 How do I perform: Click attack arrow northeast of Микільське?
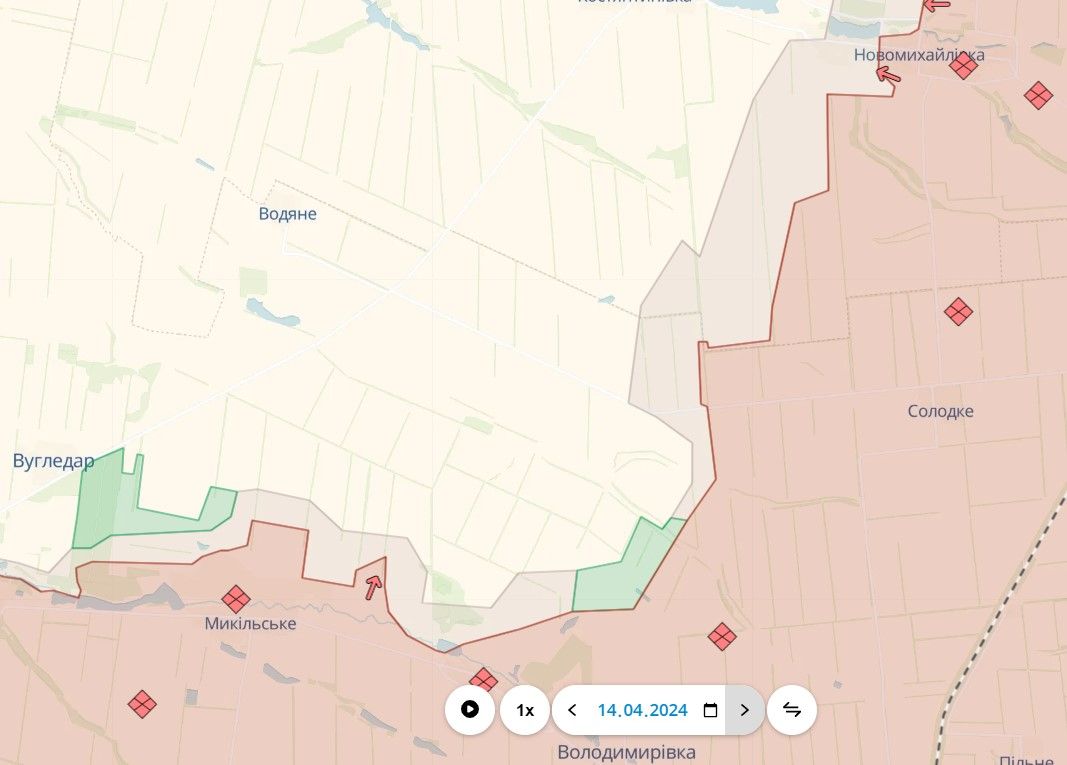372,586
